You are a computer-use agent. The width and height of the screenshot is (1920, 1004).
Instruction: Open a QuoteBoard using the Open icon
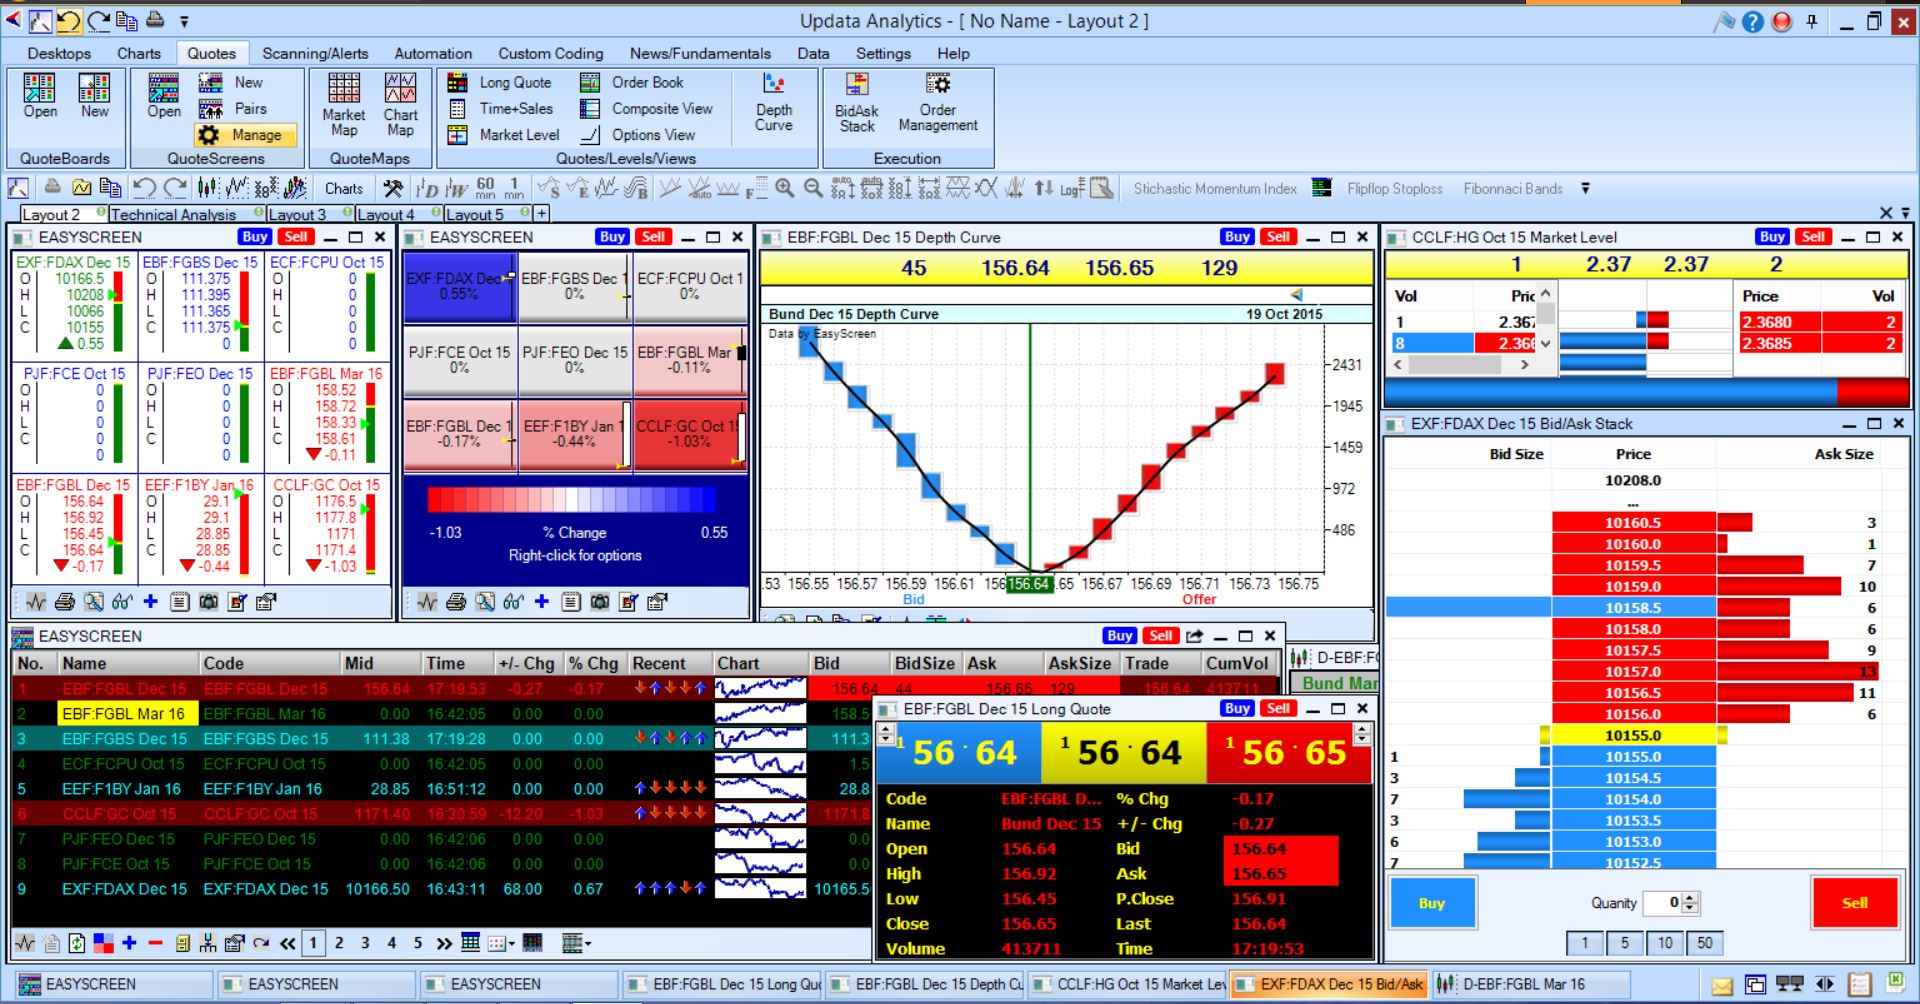(x=40, y=96)
